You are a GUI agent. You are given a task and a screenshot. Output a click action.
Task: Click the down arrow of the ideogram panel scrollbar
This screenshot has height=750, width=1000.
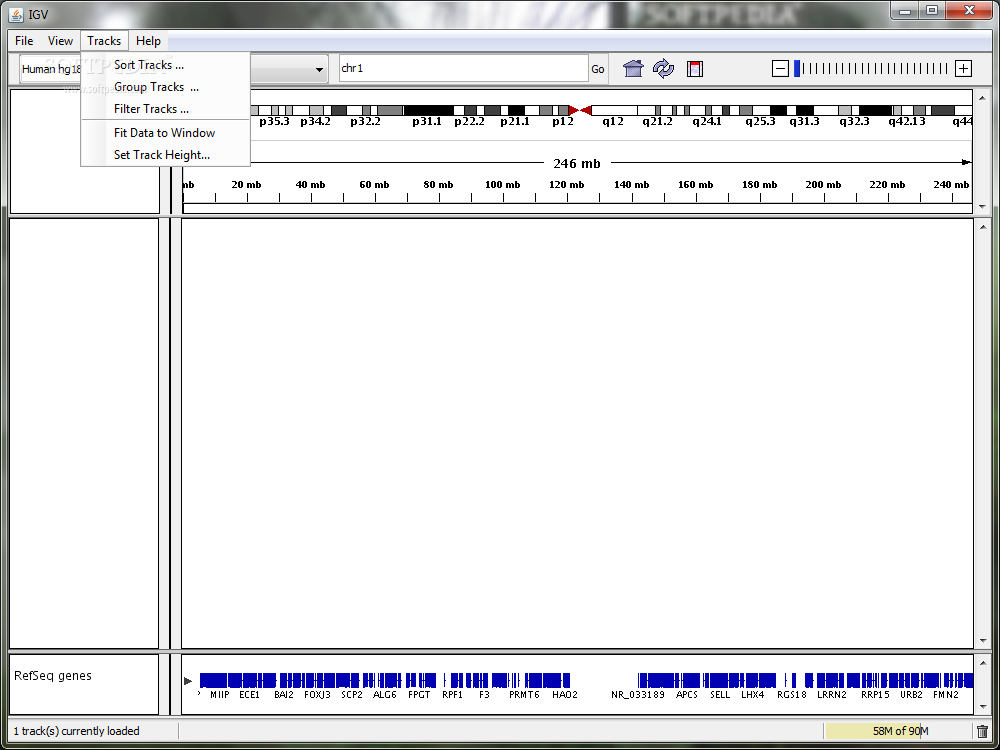[982, 207]
